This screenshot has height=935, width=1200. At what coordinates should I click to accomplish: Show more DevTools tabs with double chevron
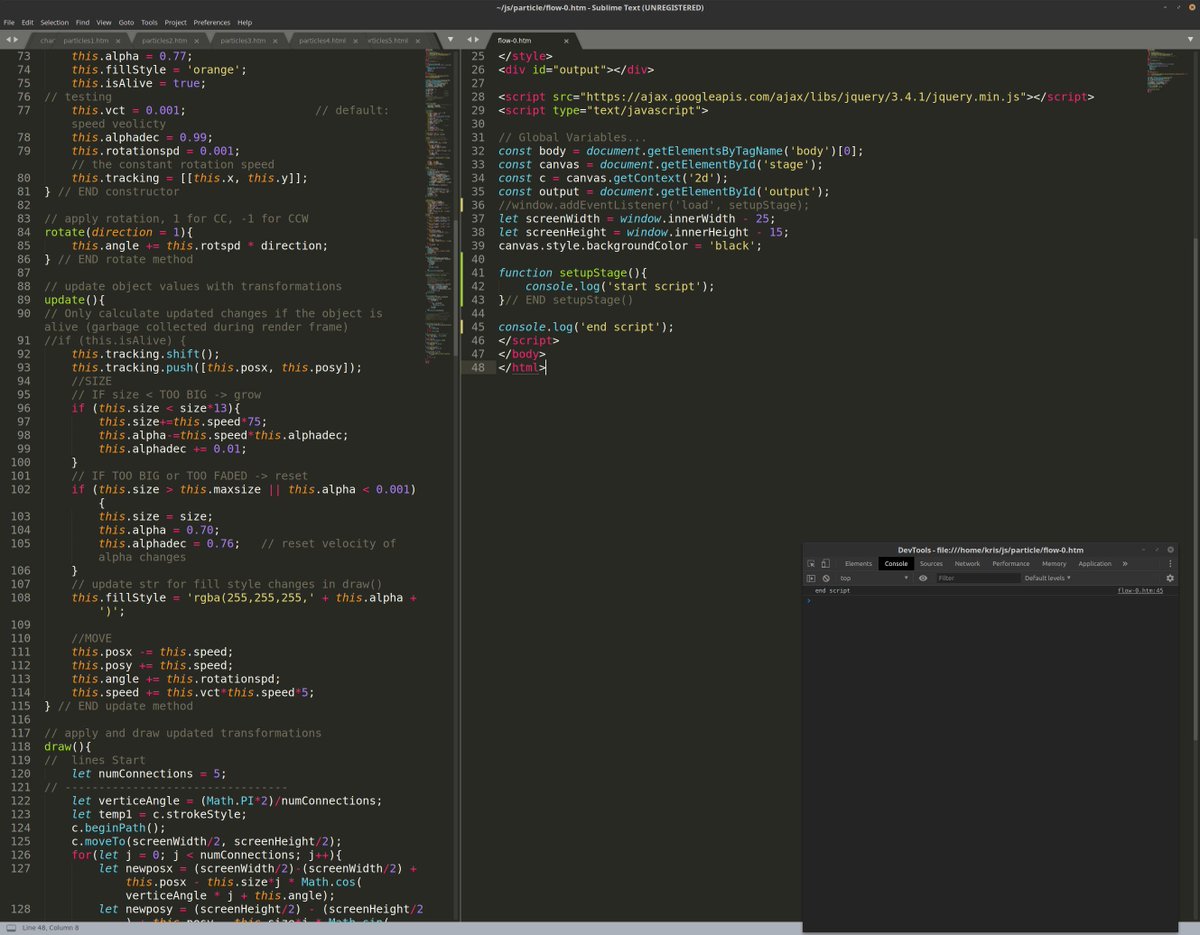pos(1125,564)
